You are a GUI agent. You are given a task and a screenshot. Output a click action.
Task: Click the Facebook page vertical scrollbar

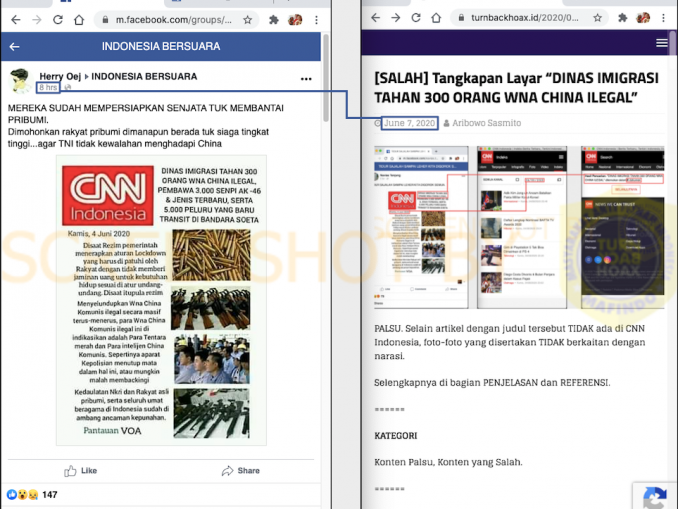tap(326, 78)
